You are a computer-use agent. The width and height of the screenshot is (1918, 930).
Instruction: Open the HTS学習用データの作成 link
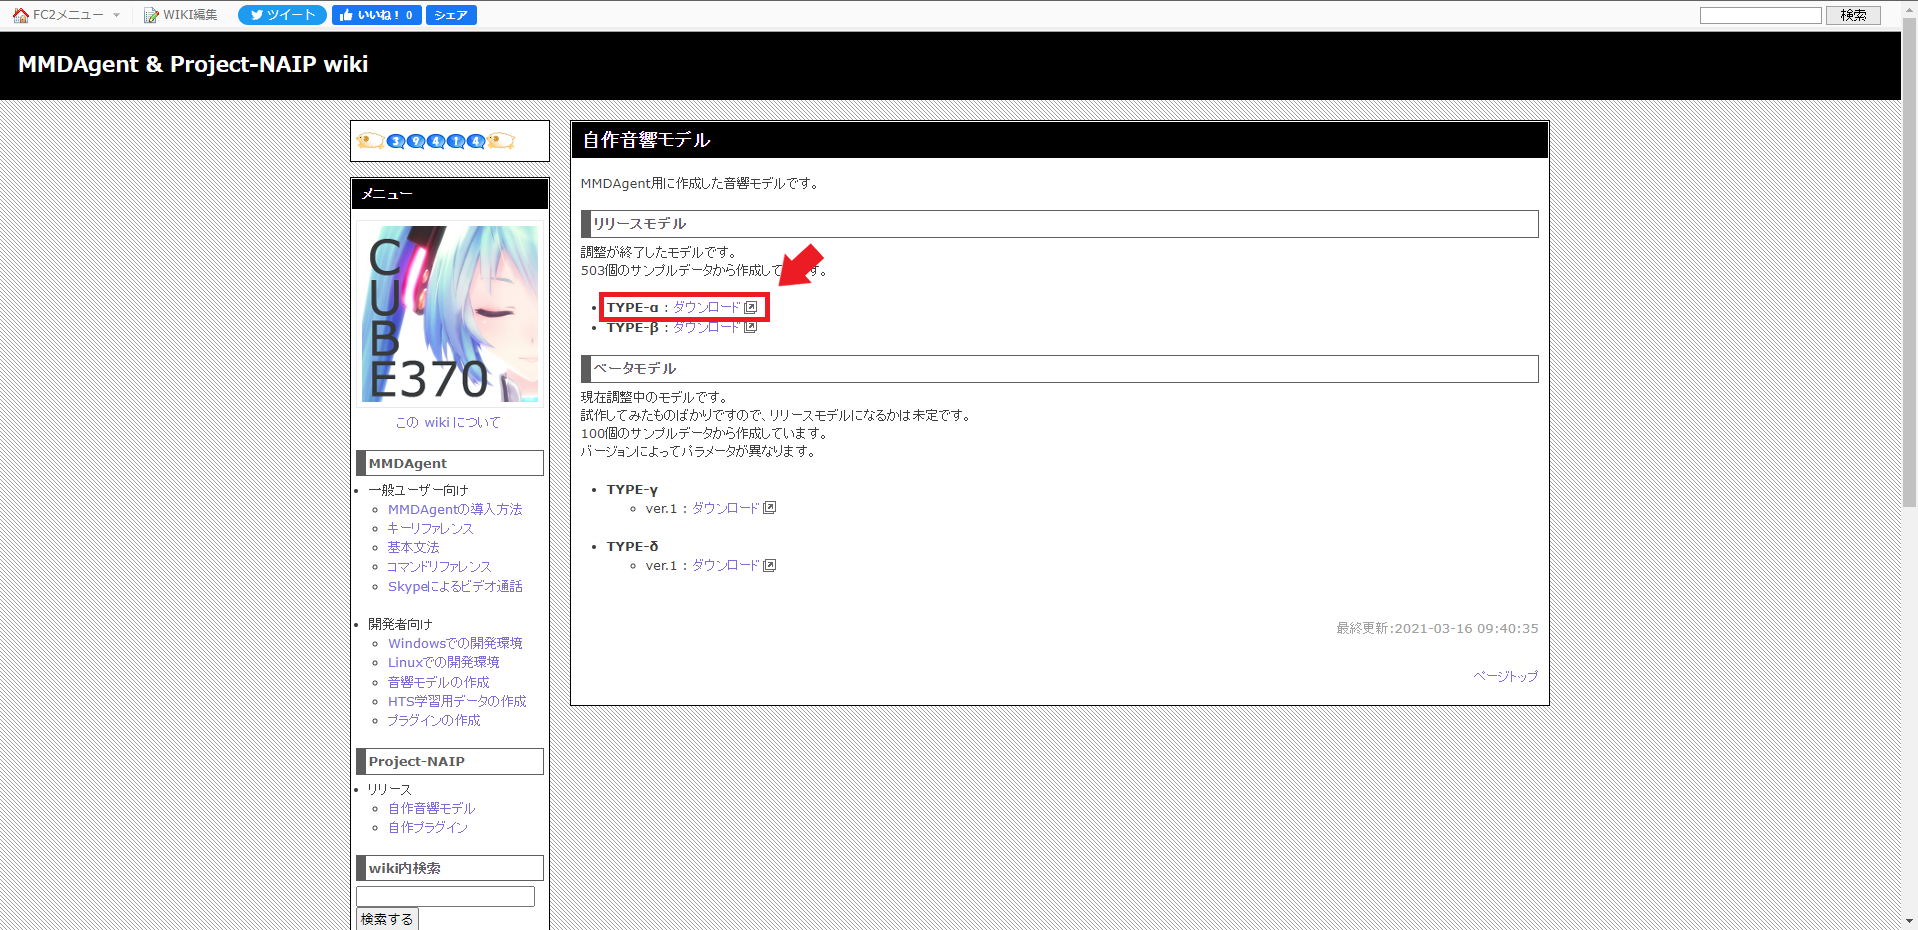pos(457,701)
